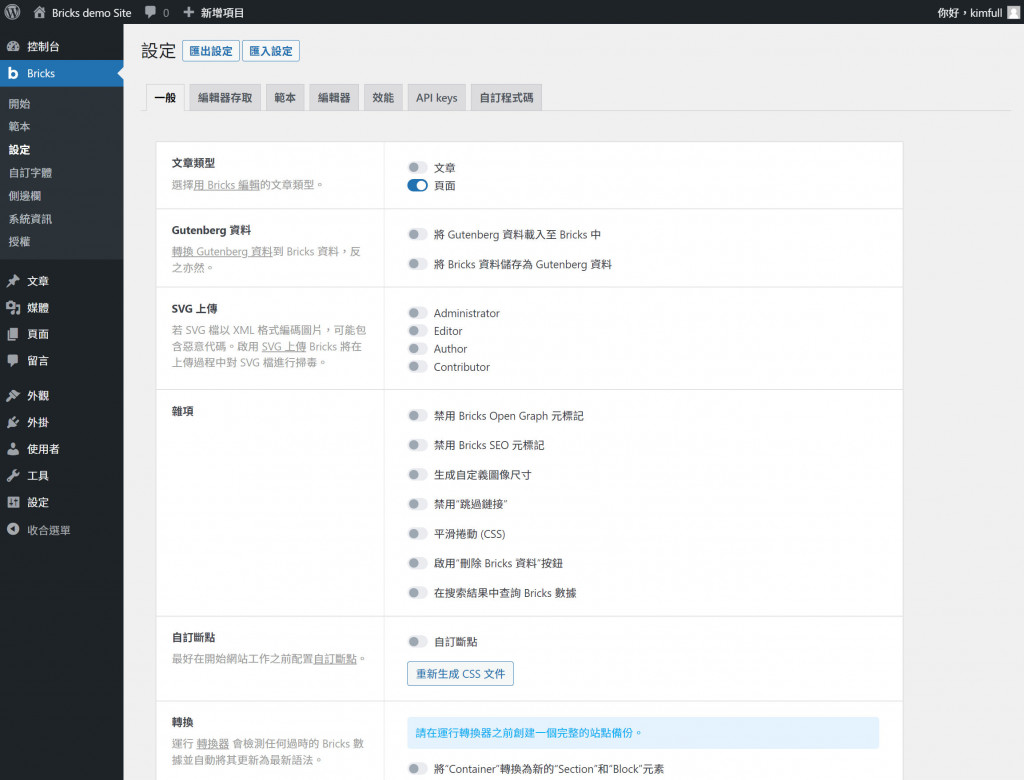
Task: Enable SVG upload for Editor
Action: tap(417, 331)
